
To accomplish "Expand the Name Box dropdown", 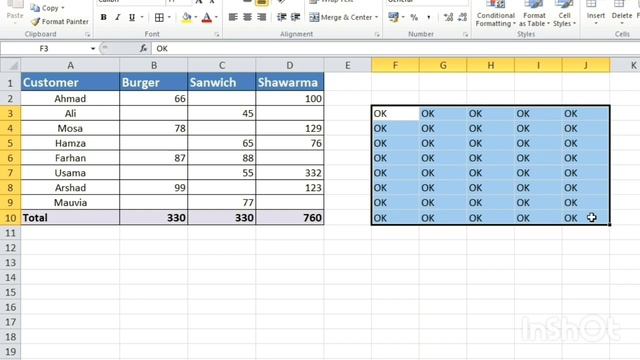I will [x=93, y=49].
